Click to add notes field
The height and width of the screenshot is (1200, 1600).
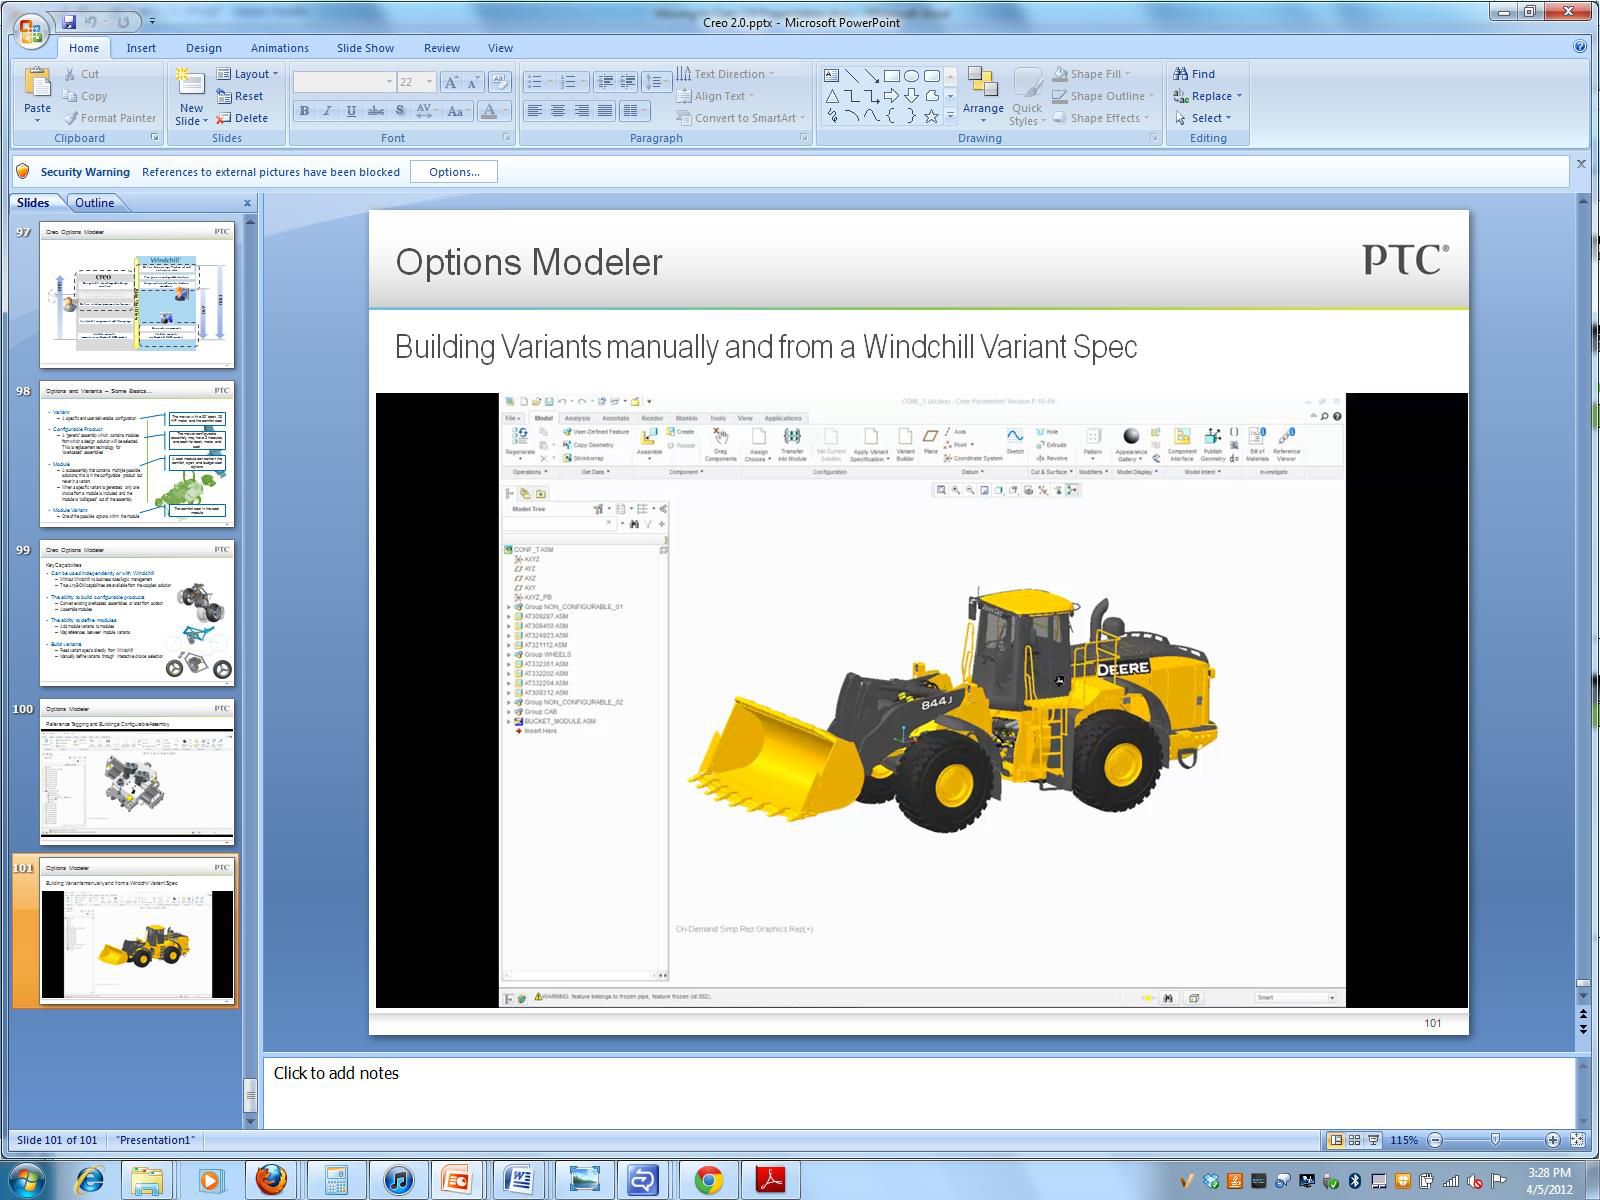point(920,1092)
